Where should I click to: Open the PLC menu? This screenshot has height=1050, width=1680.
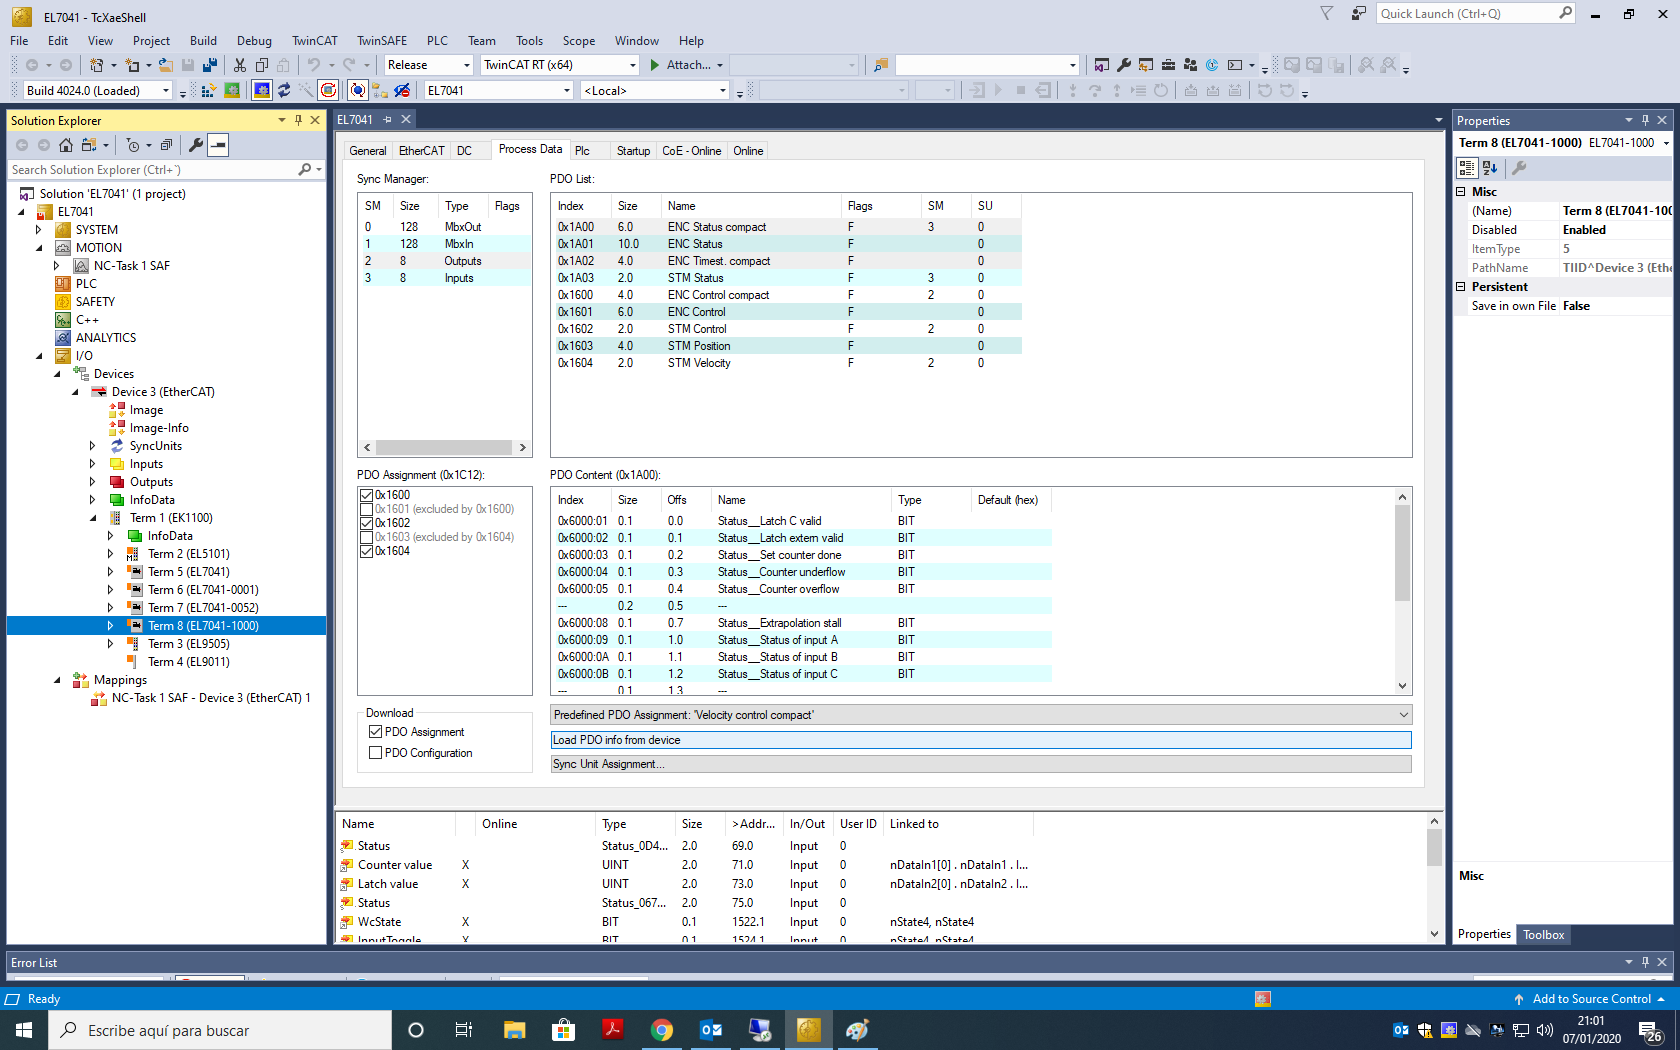click(437, 41)
